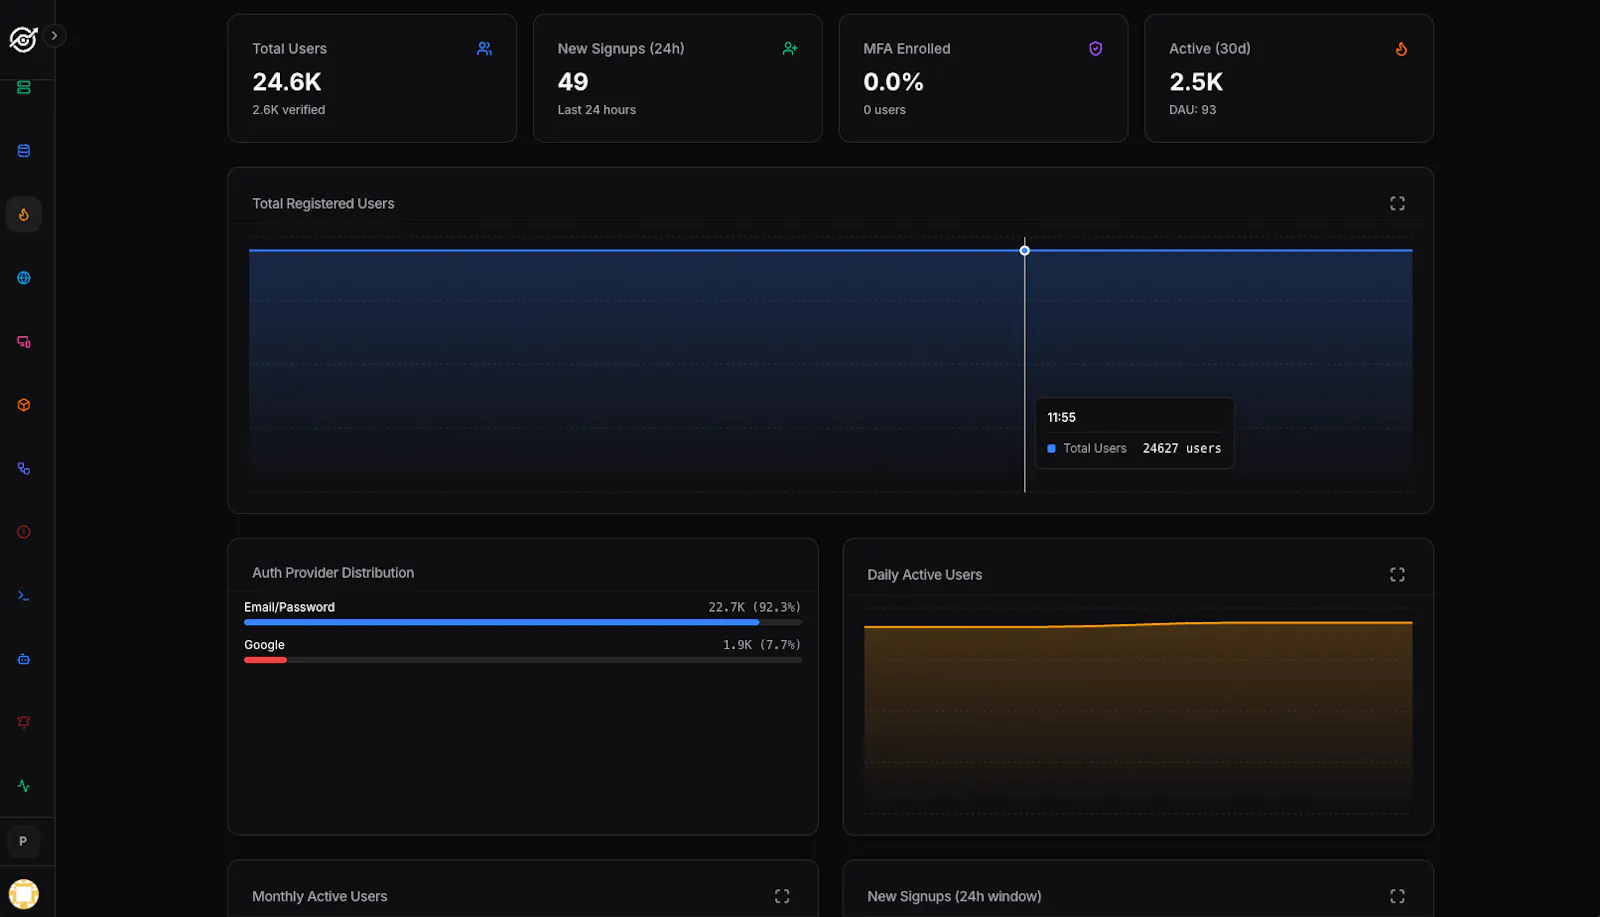
Task: Open the green activity pulse icon in sidebar
Action: coord(24,786)
